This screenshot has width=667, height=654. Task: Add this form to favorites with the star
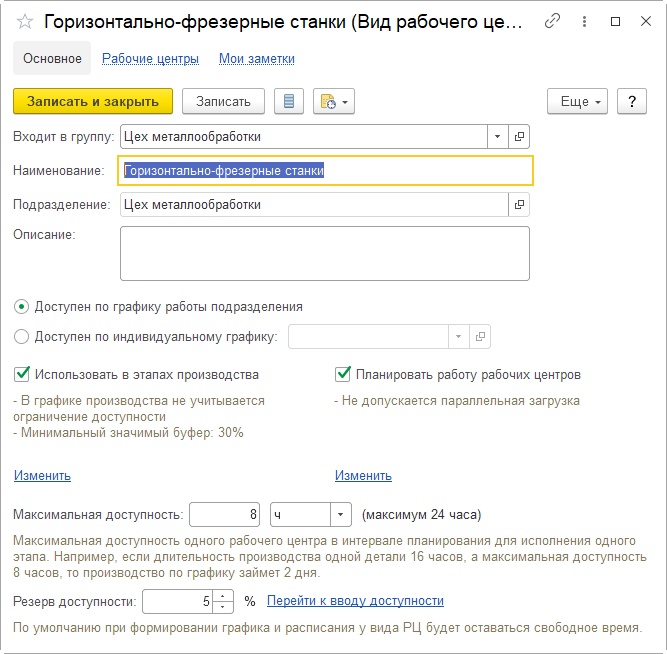coord(25,22)
